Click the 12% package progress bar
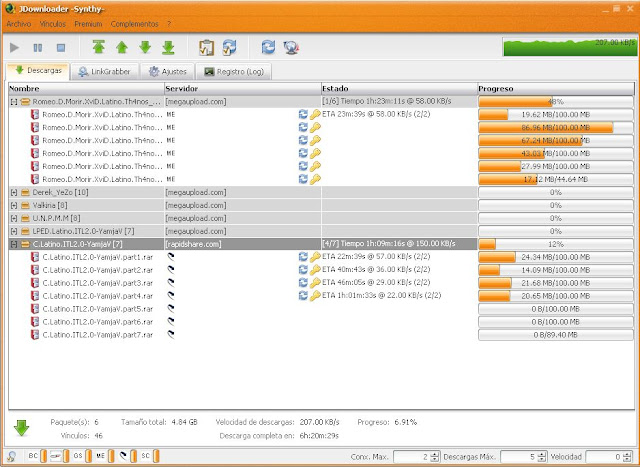Image resolution: width=640 pixels, height=467 pixels. 556,244
